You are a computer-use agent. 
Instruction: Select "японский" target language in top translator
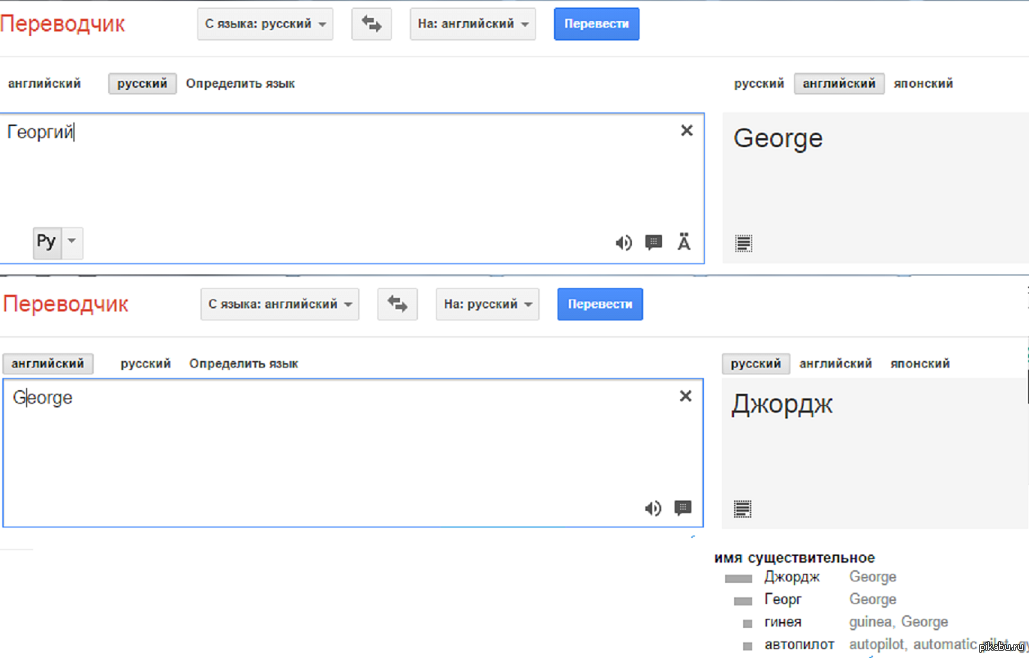click(x=921, y=84)
